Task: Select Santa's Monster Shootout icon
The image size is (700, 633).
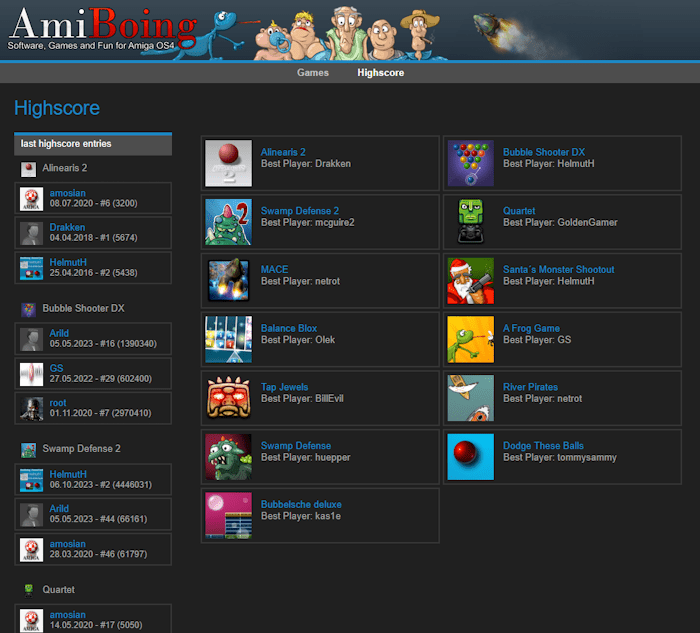Action: (471, 280)
